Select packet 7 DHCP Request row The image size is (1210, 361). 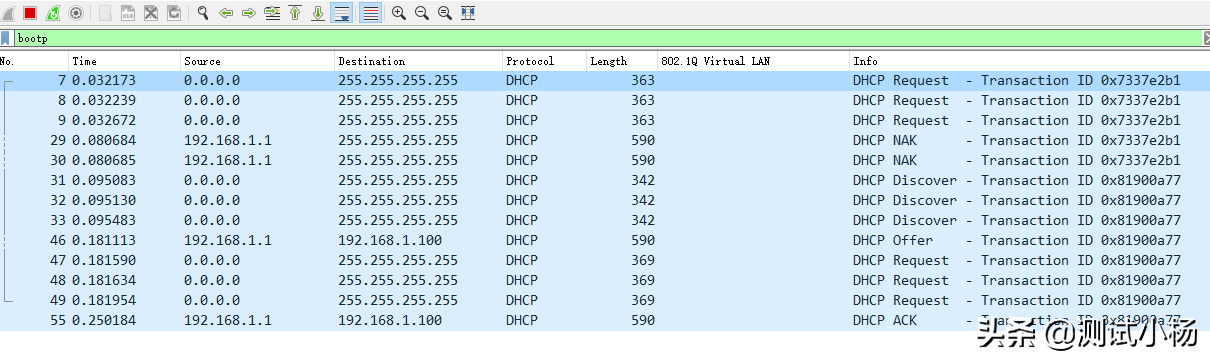point(605,80)
